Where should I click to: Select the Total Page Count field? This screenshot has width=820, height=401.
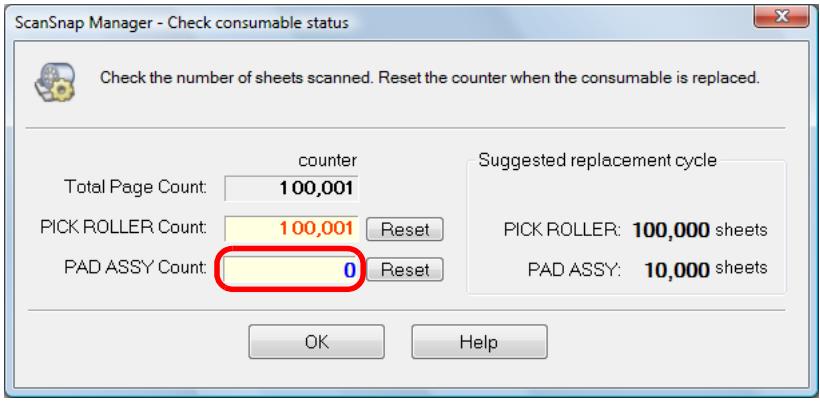click(x=291, y=188)
